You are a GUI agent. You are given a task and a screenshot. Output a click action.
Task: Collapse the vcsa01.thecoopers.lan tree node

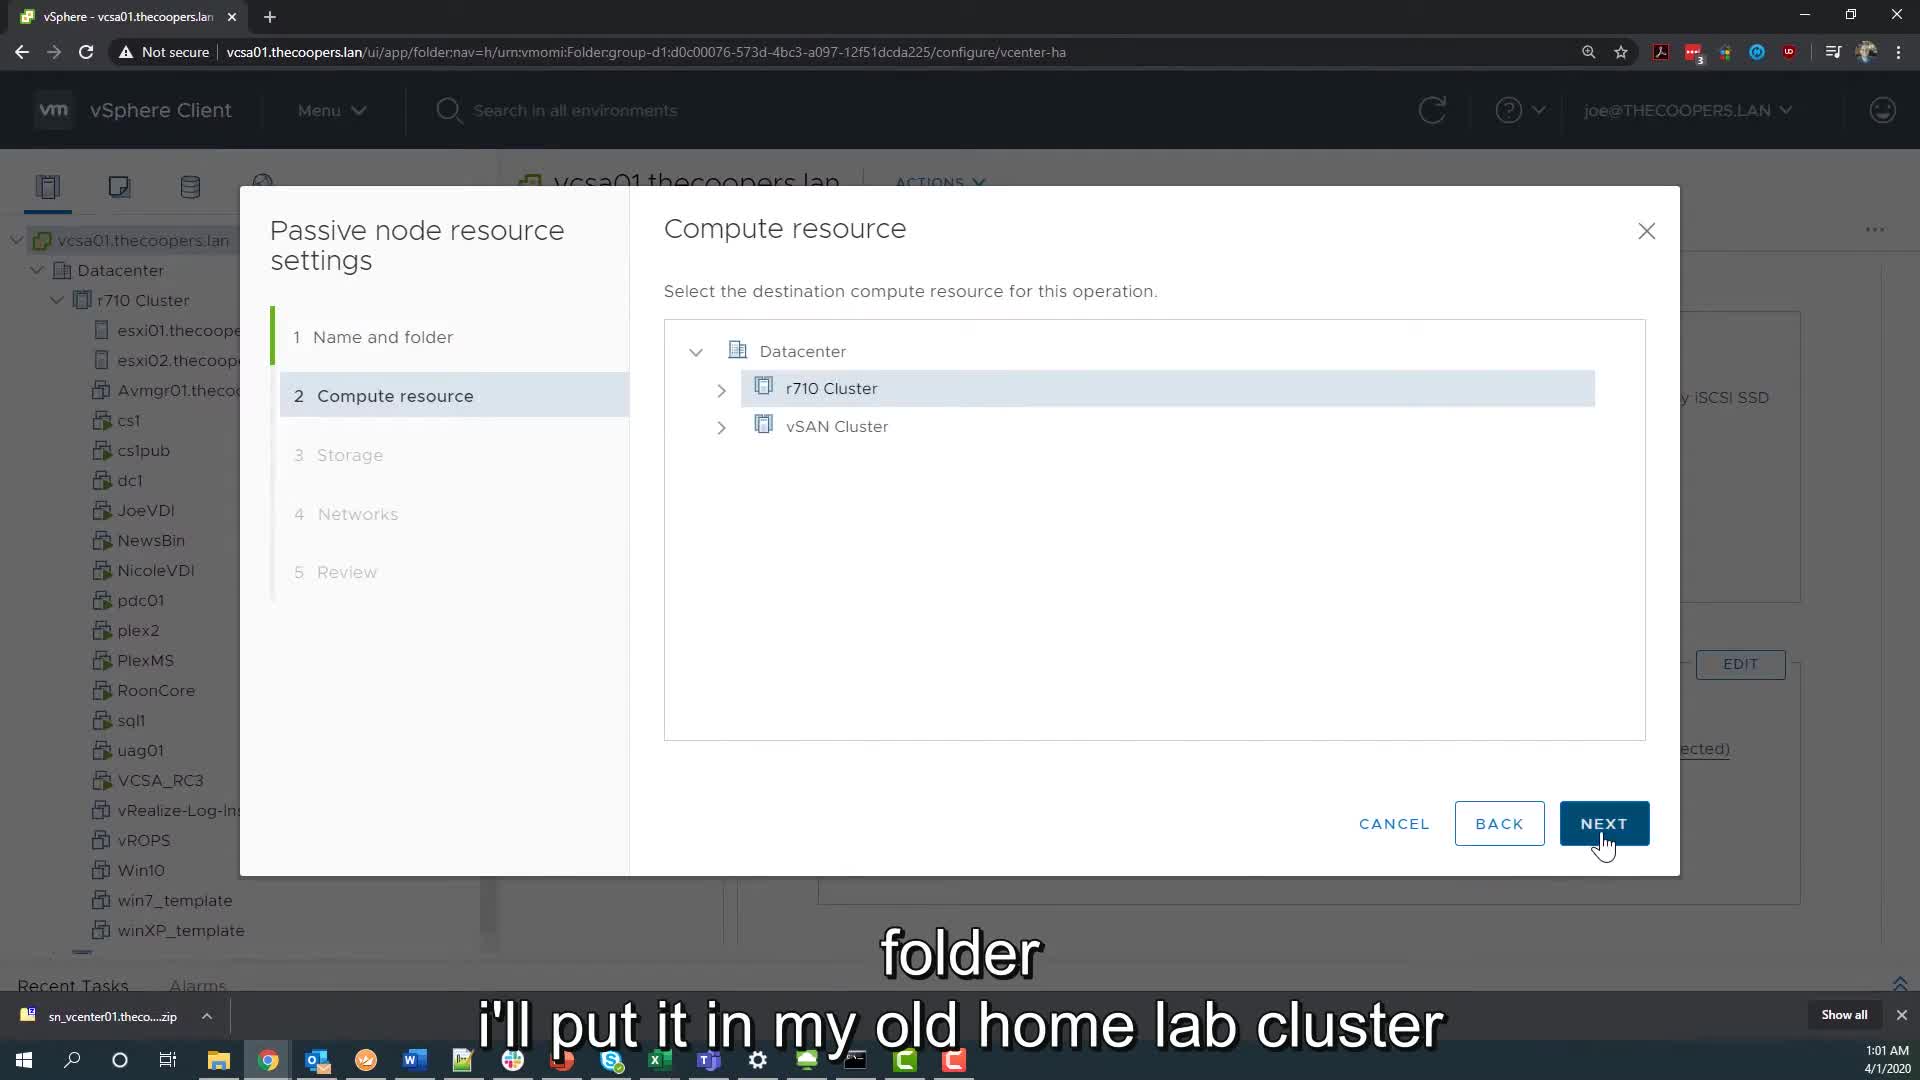click(17, 240)
